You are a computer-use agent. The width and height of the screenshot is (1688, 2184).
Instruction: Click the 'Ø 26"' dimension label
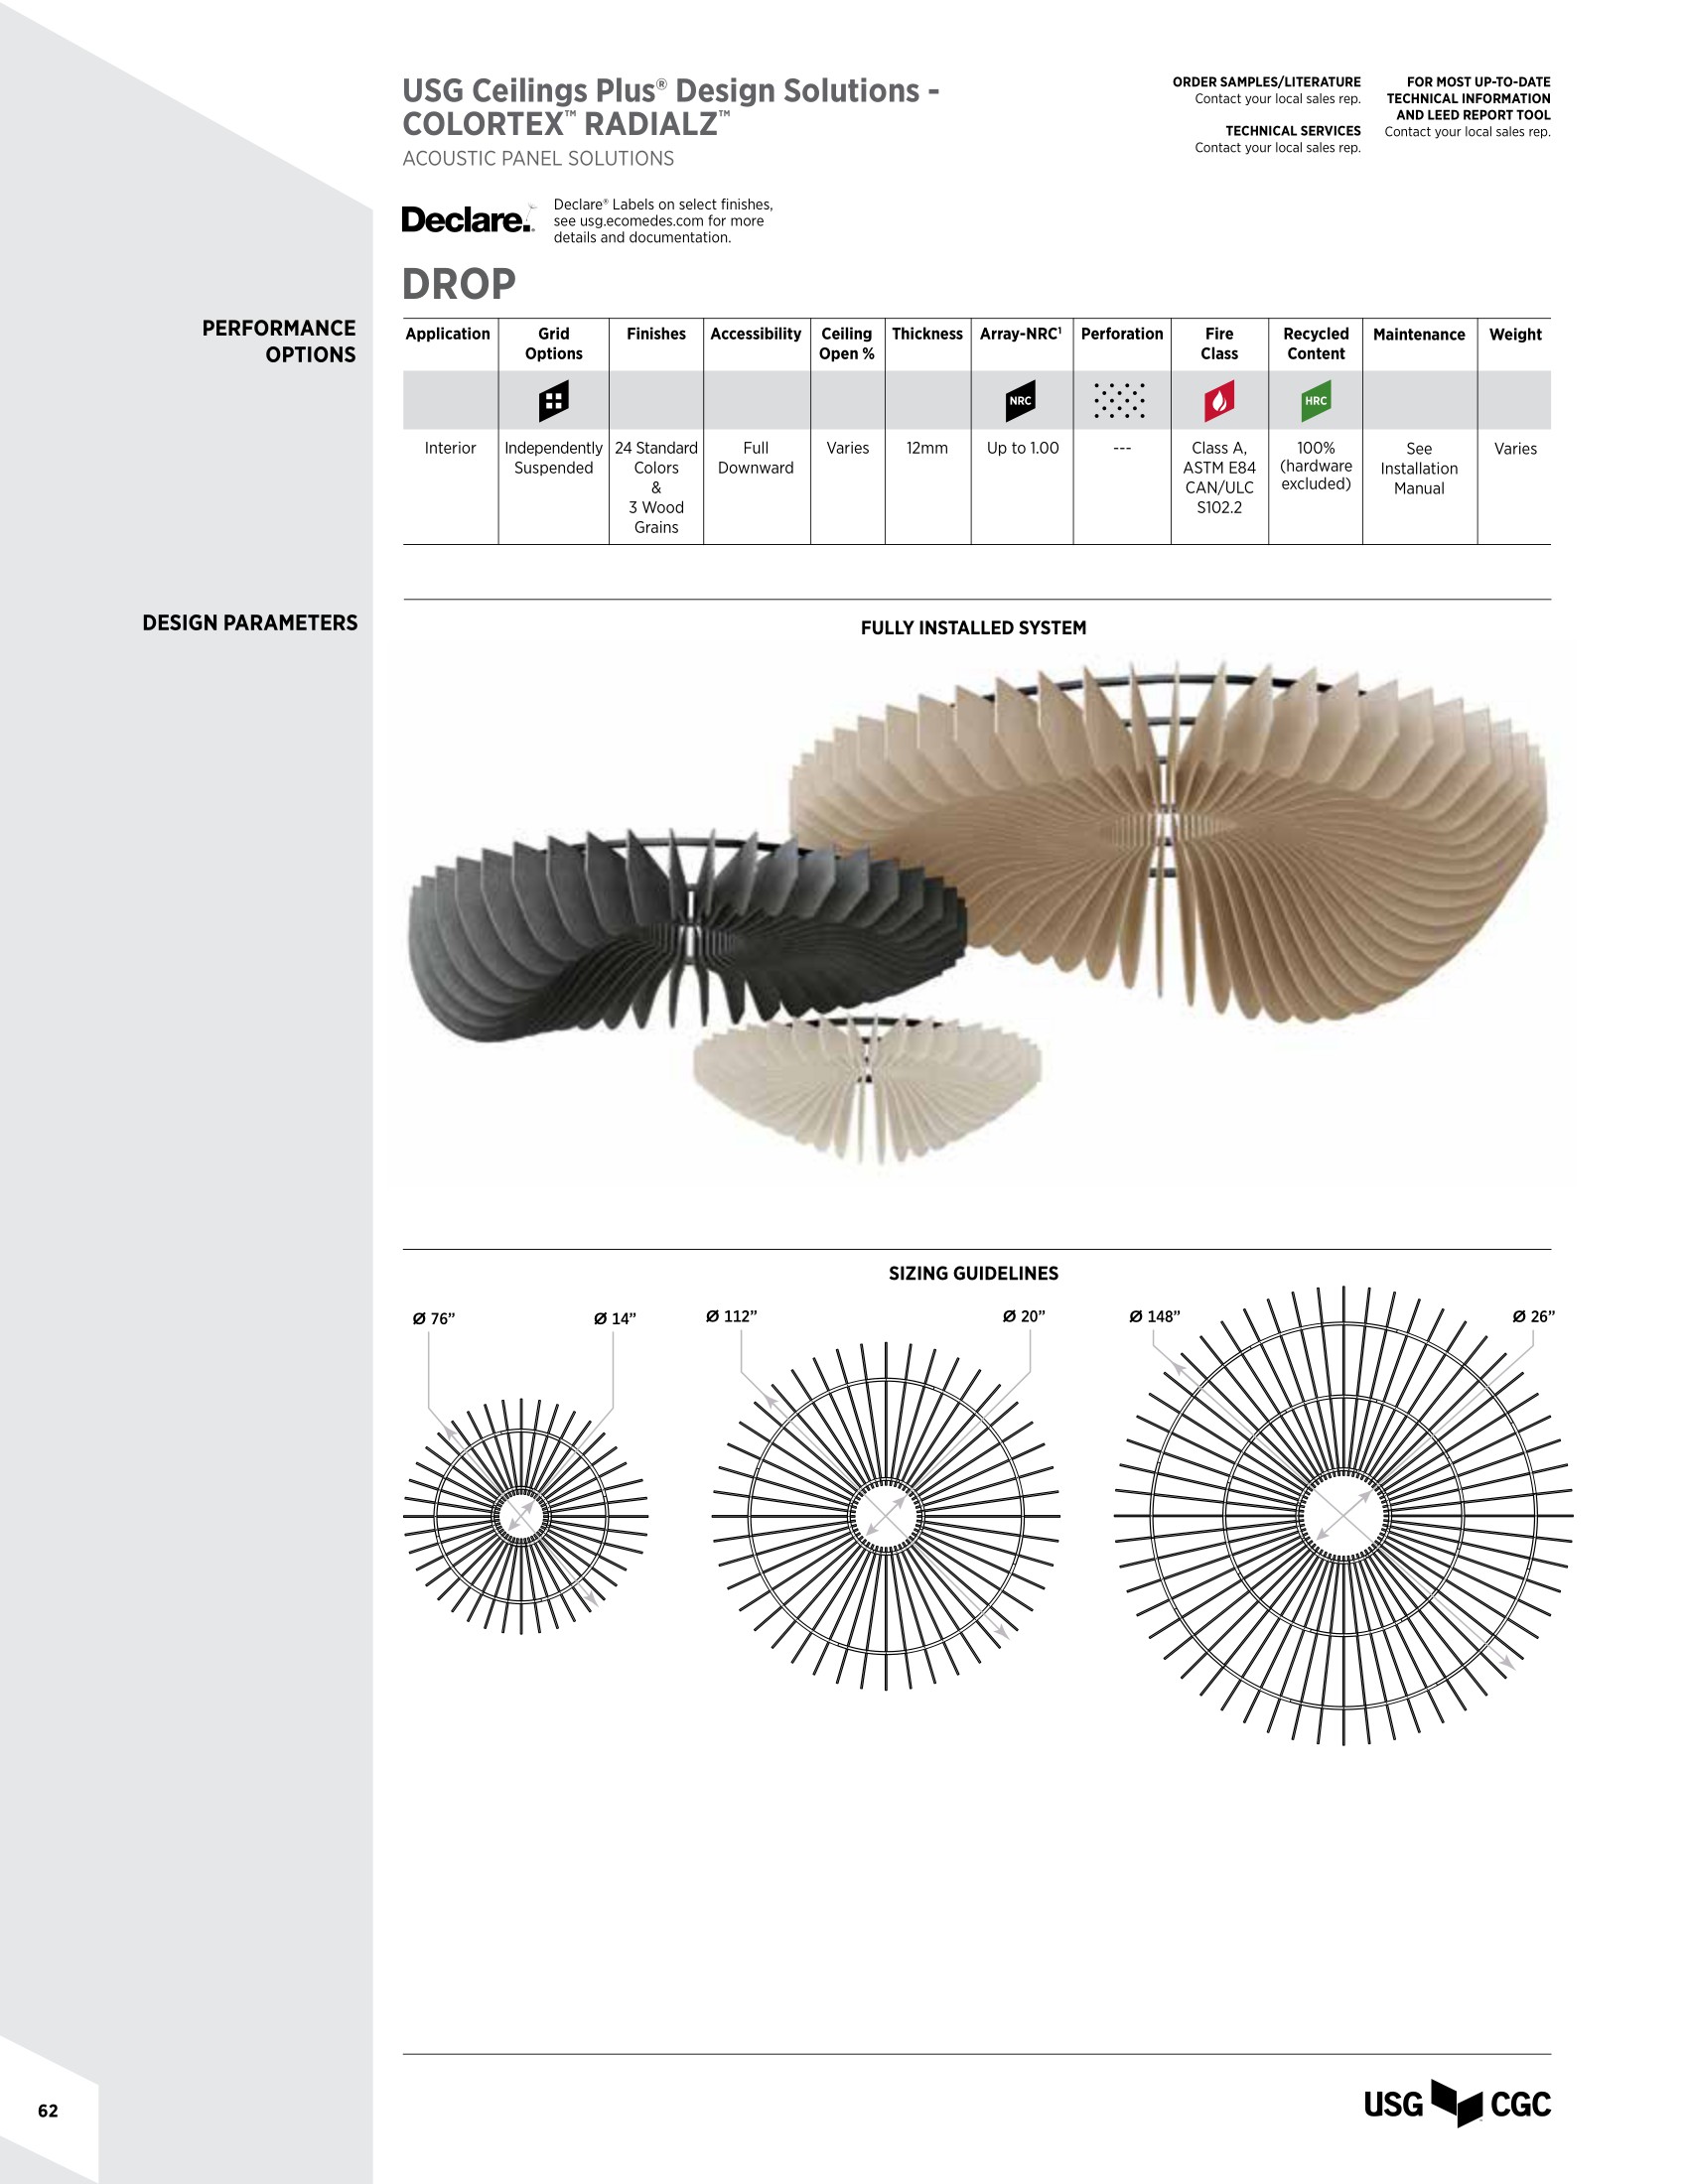(x=1533, y=1316)
